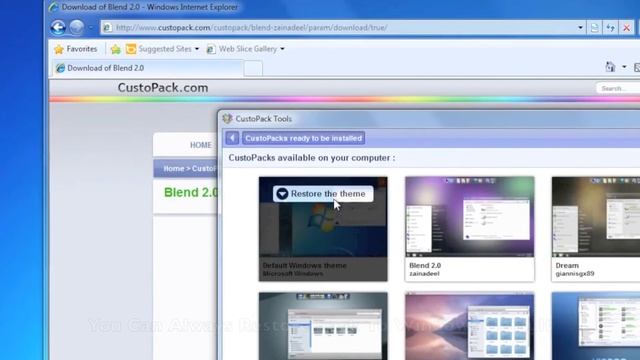Click the Internet Explorer back arrow

[58, 27]
